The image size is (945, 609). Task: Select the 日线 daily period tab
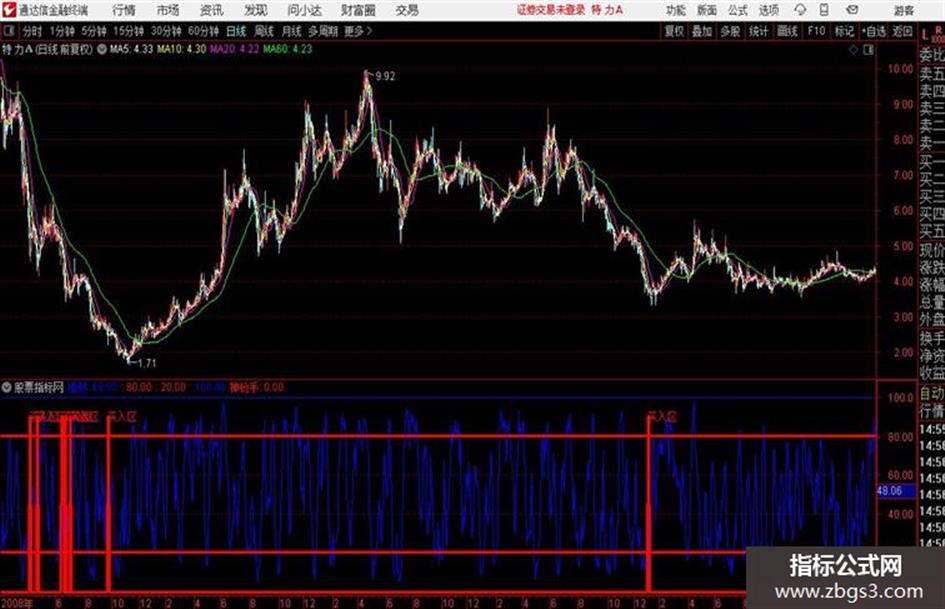tap(236, 31)
